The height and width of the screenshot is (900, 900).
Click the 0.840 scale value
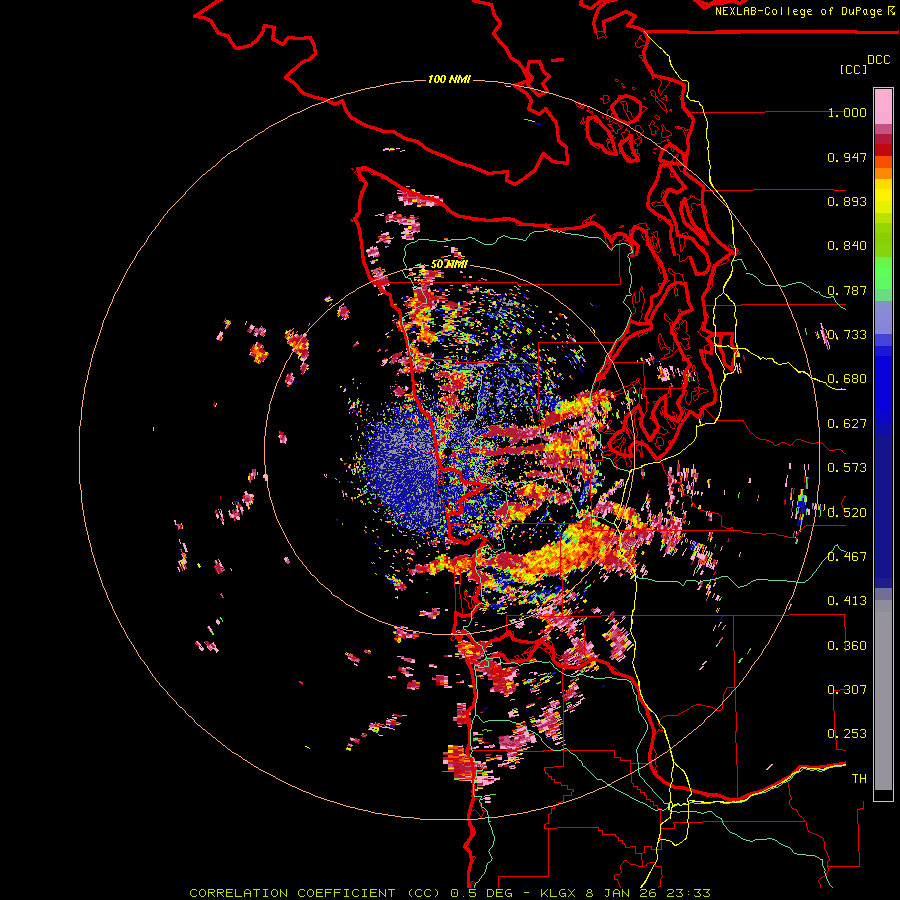[847, 246]
